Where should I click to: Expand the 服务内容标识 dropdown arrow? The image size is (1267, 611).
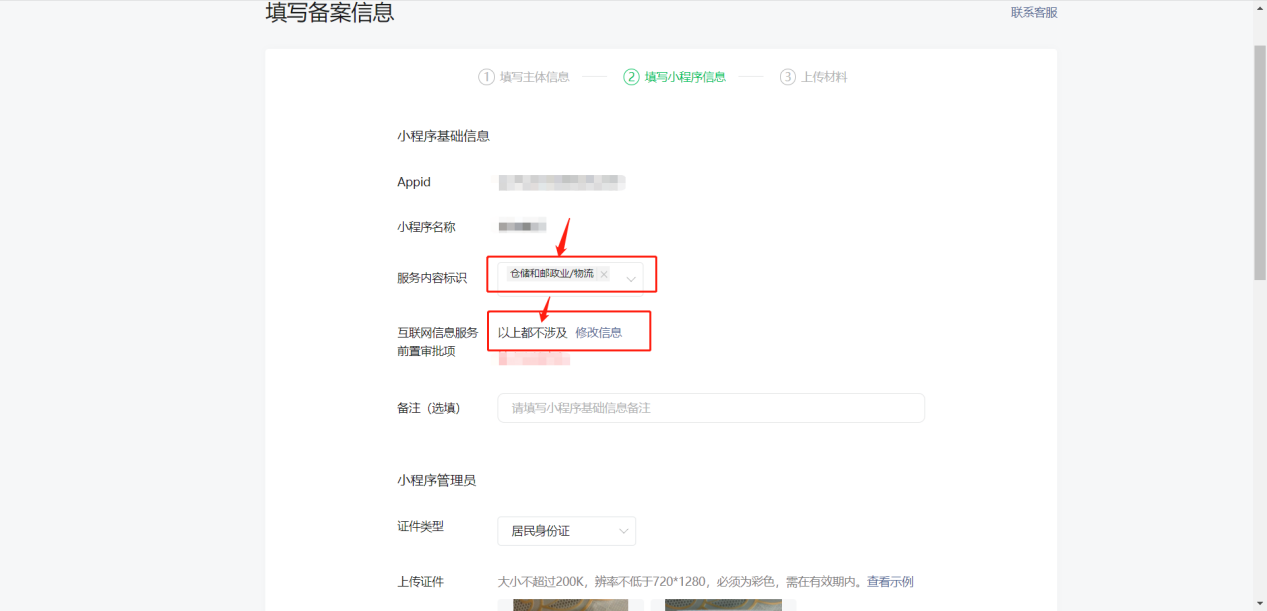[631, 278]
